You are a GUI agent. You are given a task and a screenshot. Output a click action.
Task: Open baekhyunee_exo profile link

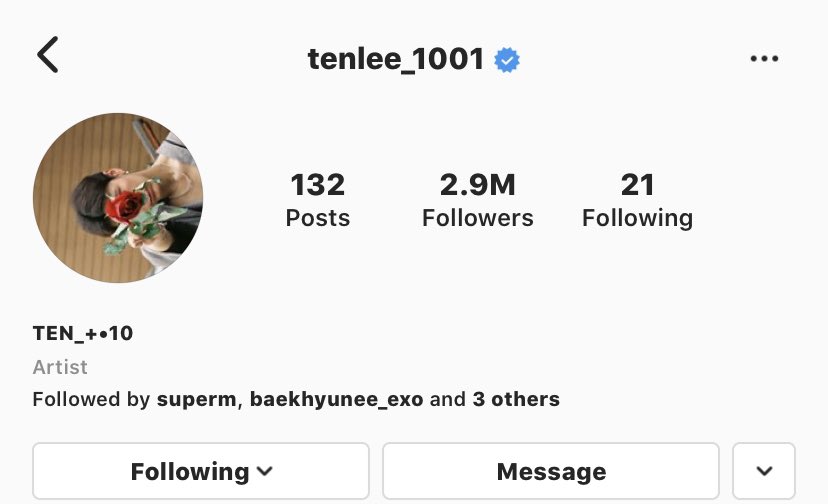click(x=336, y=399)
